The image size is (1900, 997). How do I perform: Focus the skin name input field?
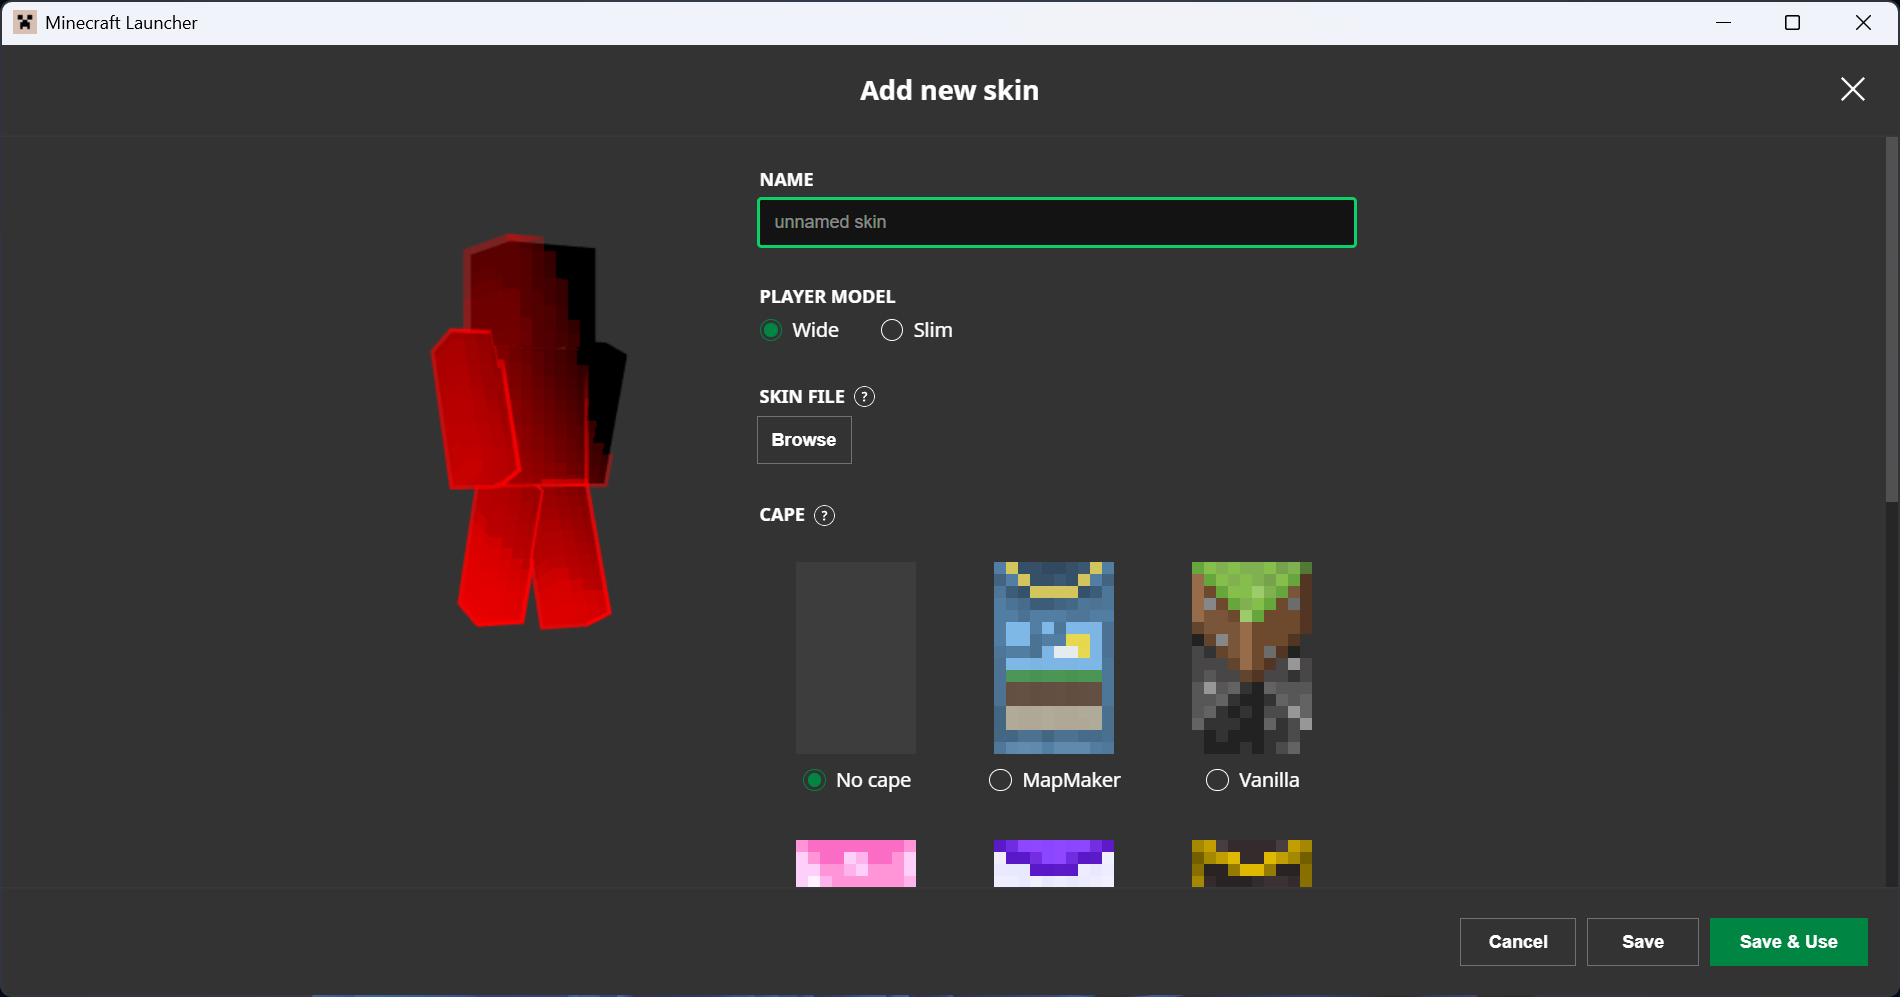point(1057,222)
